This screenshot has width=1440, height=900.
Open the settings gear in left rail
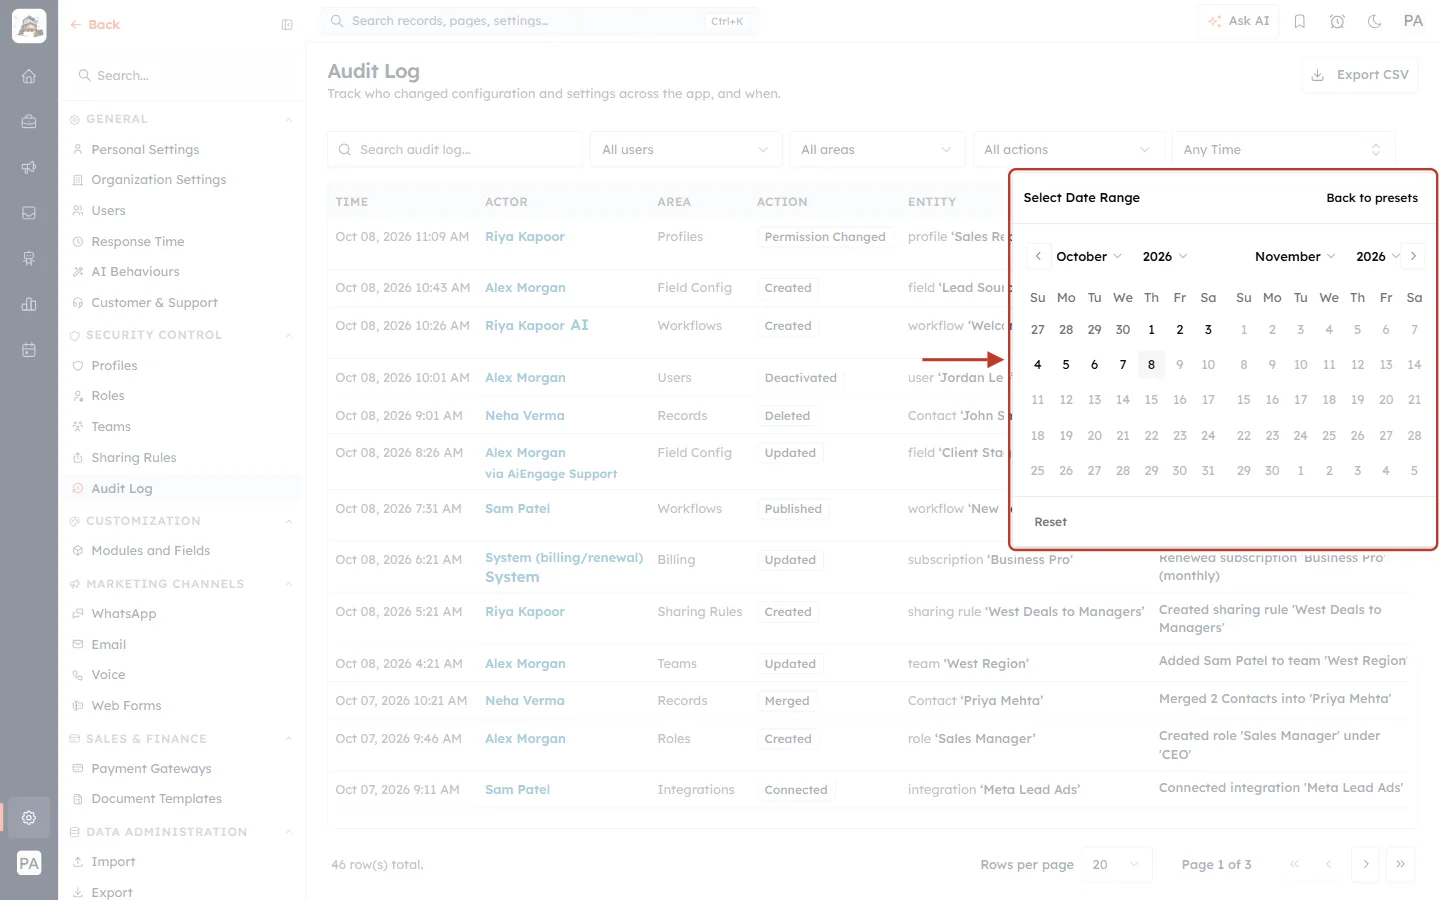[29, 817]
